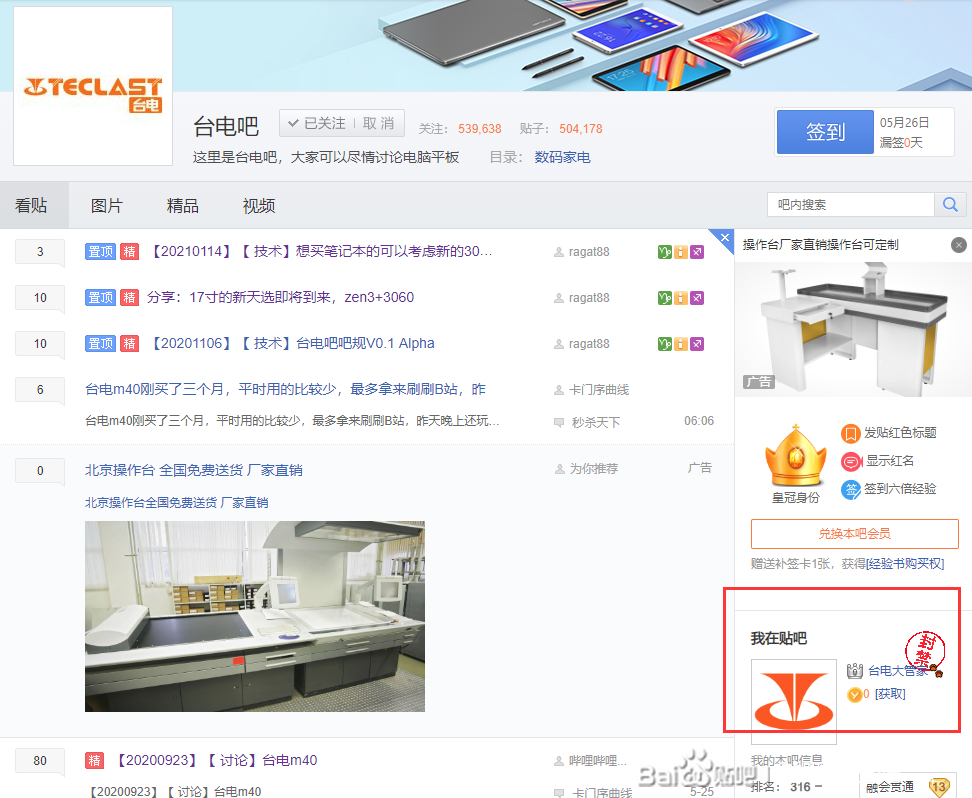Click 取消 to unfollow 台电吧
Viewport: 972px width, 798px height.
(x=378, y=124)
